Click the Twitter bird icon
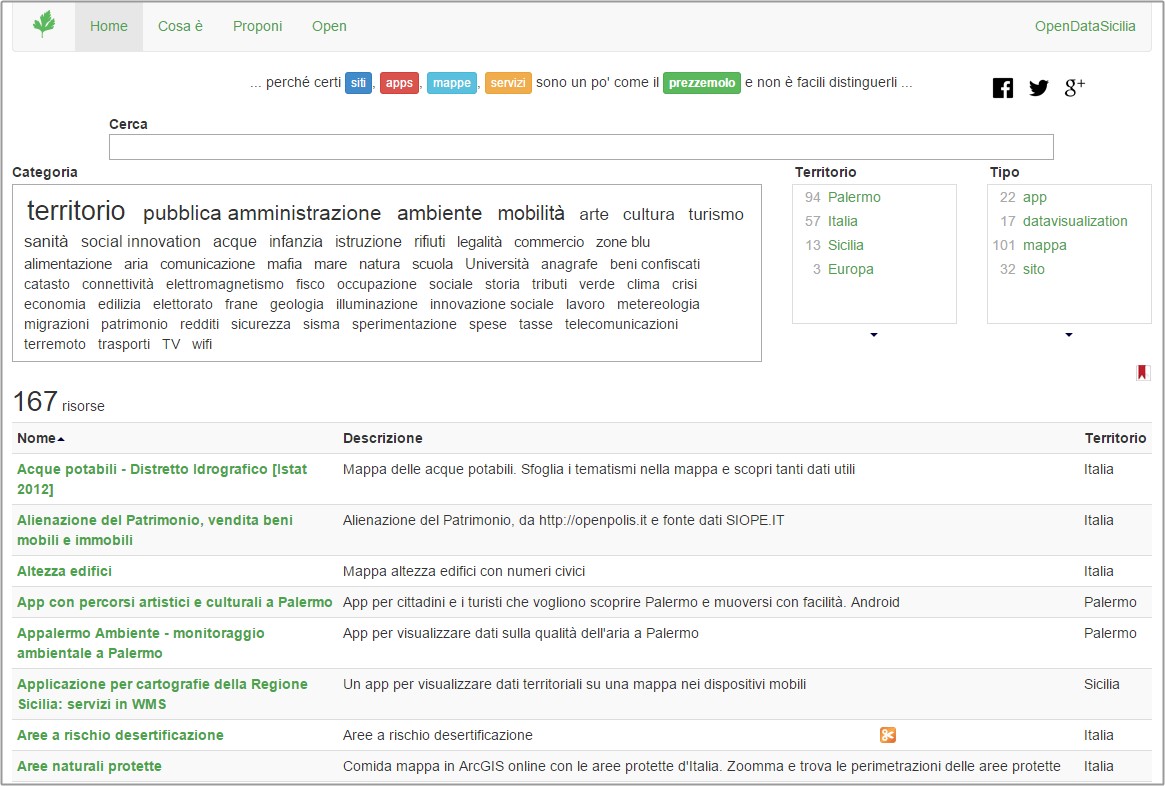The image size is (1165, 786). tap(1039, 88)
